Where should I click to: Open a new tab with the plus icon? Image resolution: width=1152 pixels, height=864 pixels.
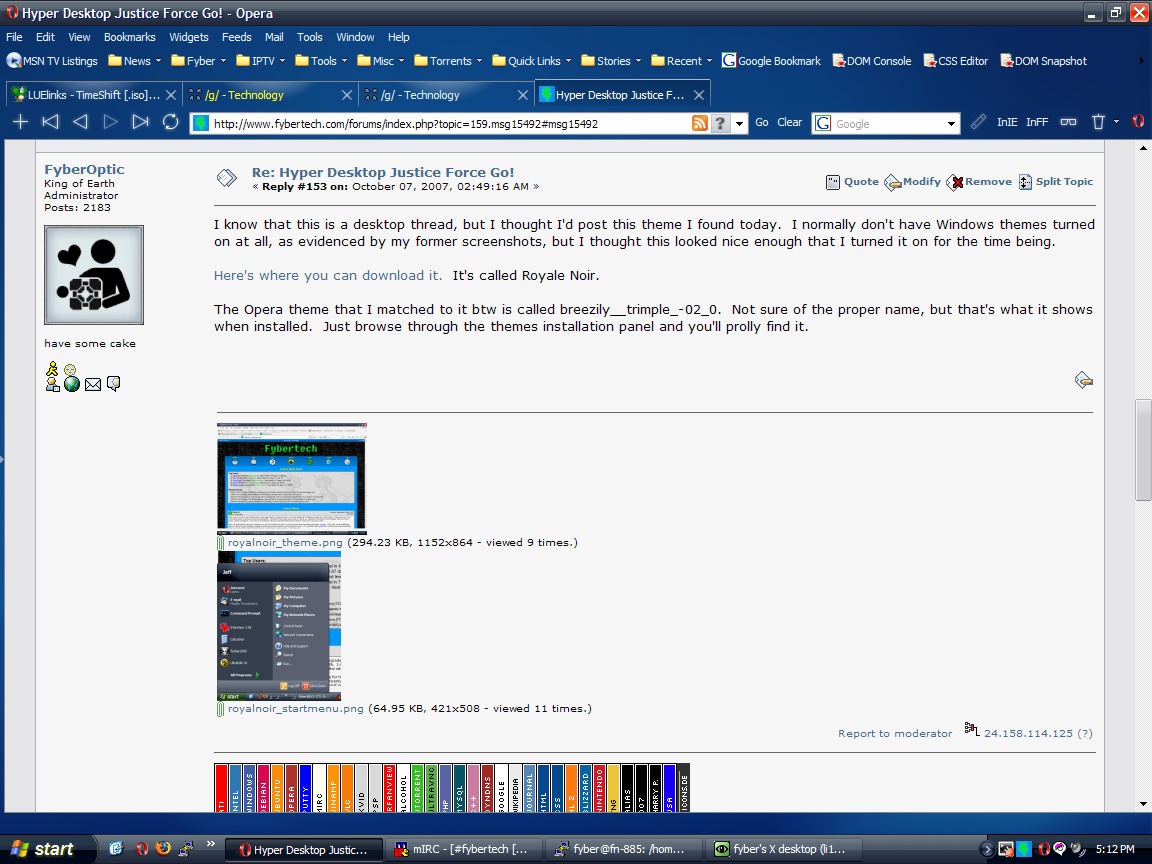tap(21, 122)
